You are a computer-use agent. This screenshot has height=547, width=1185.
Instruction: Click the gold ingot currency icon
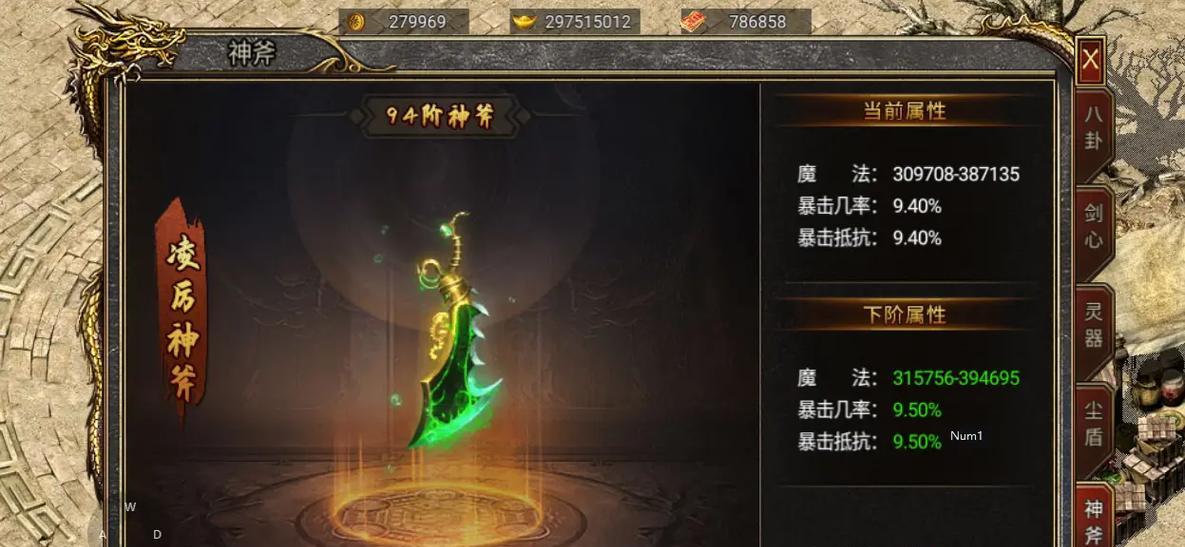524,22
